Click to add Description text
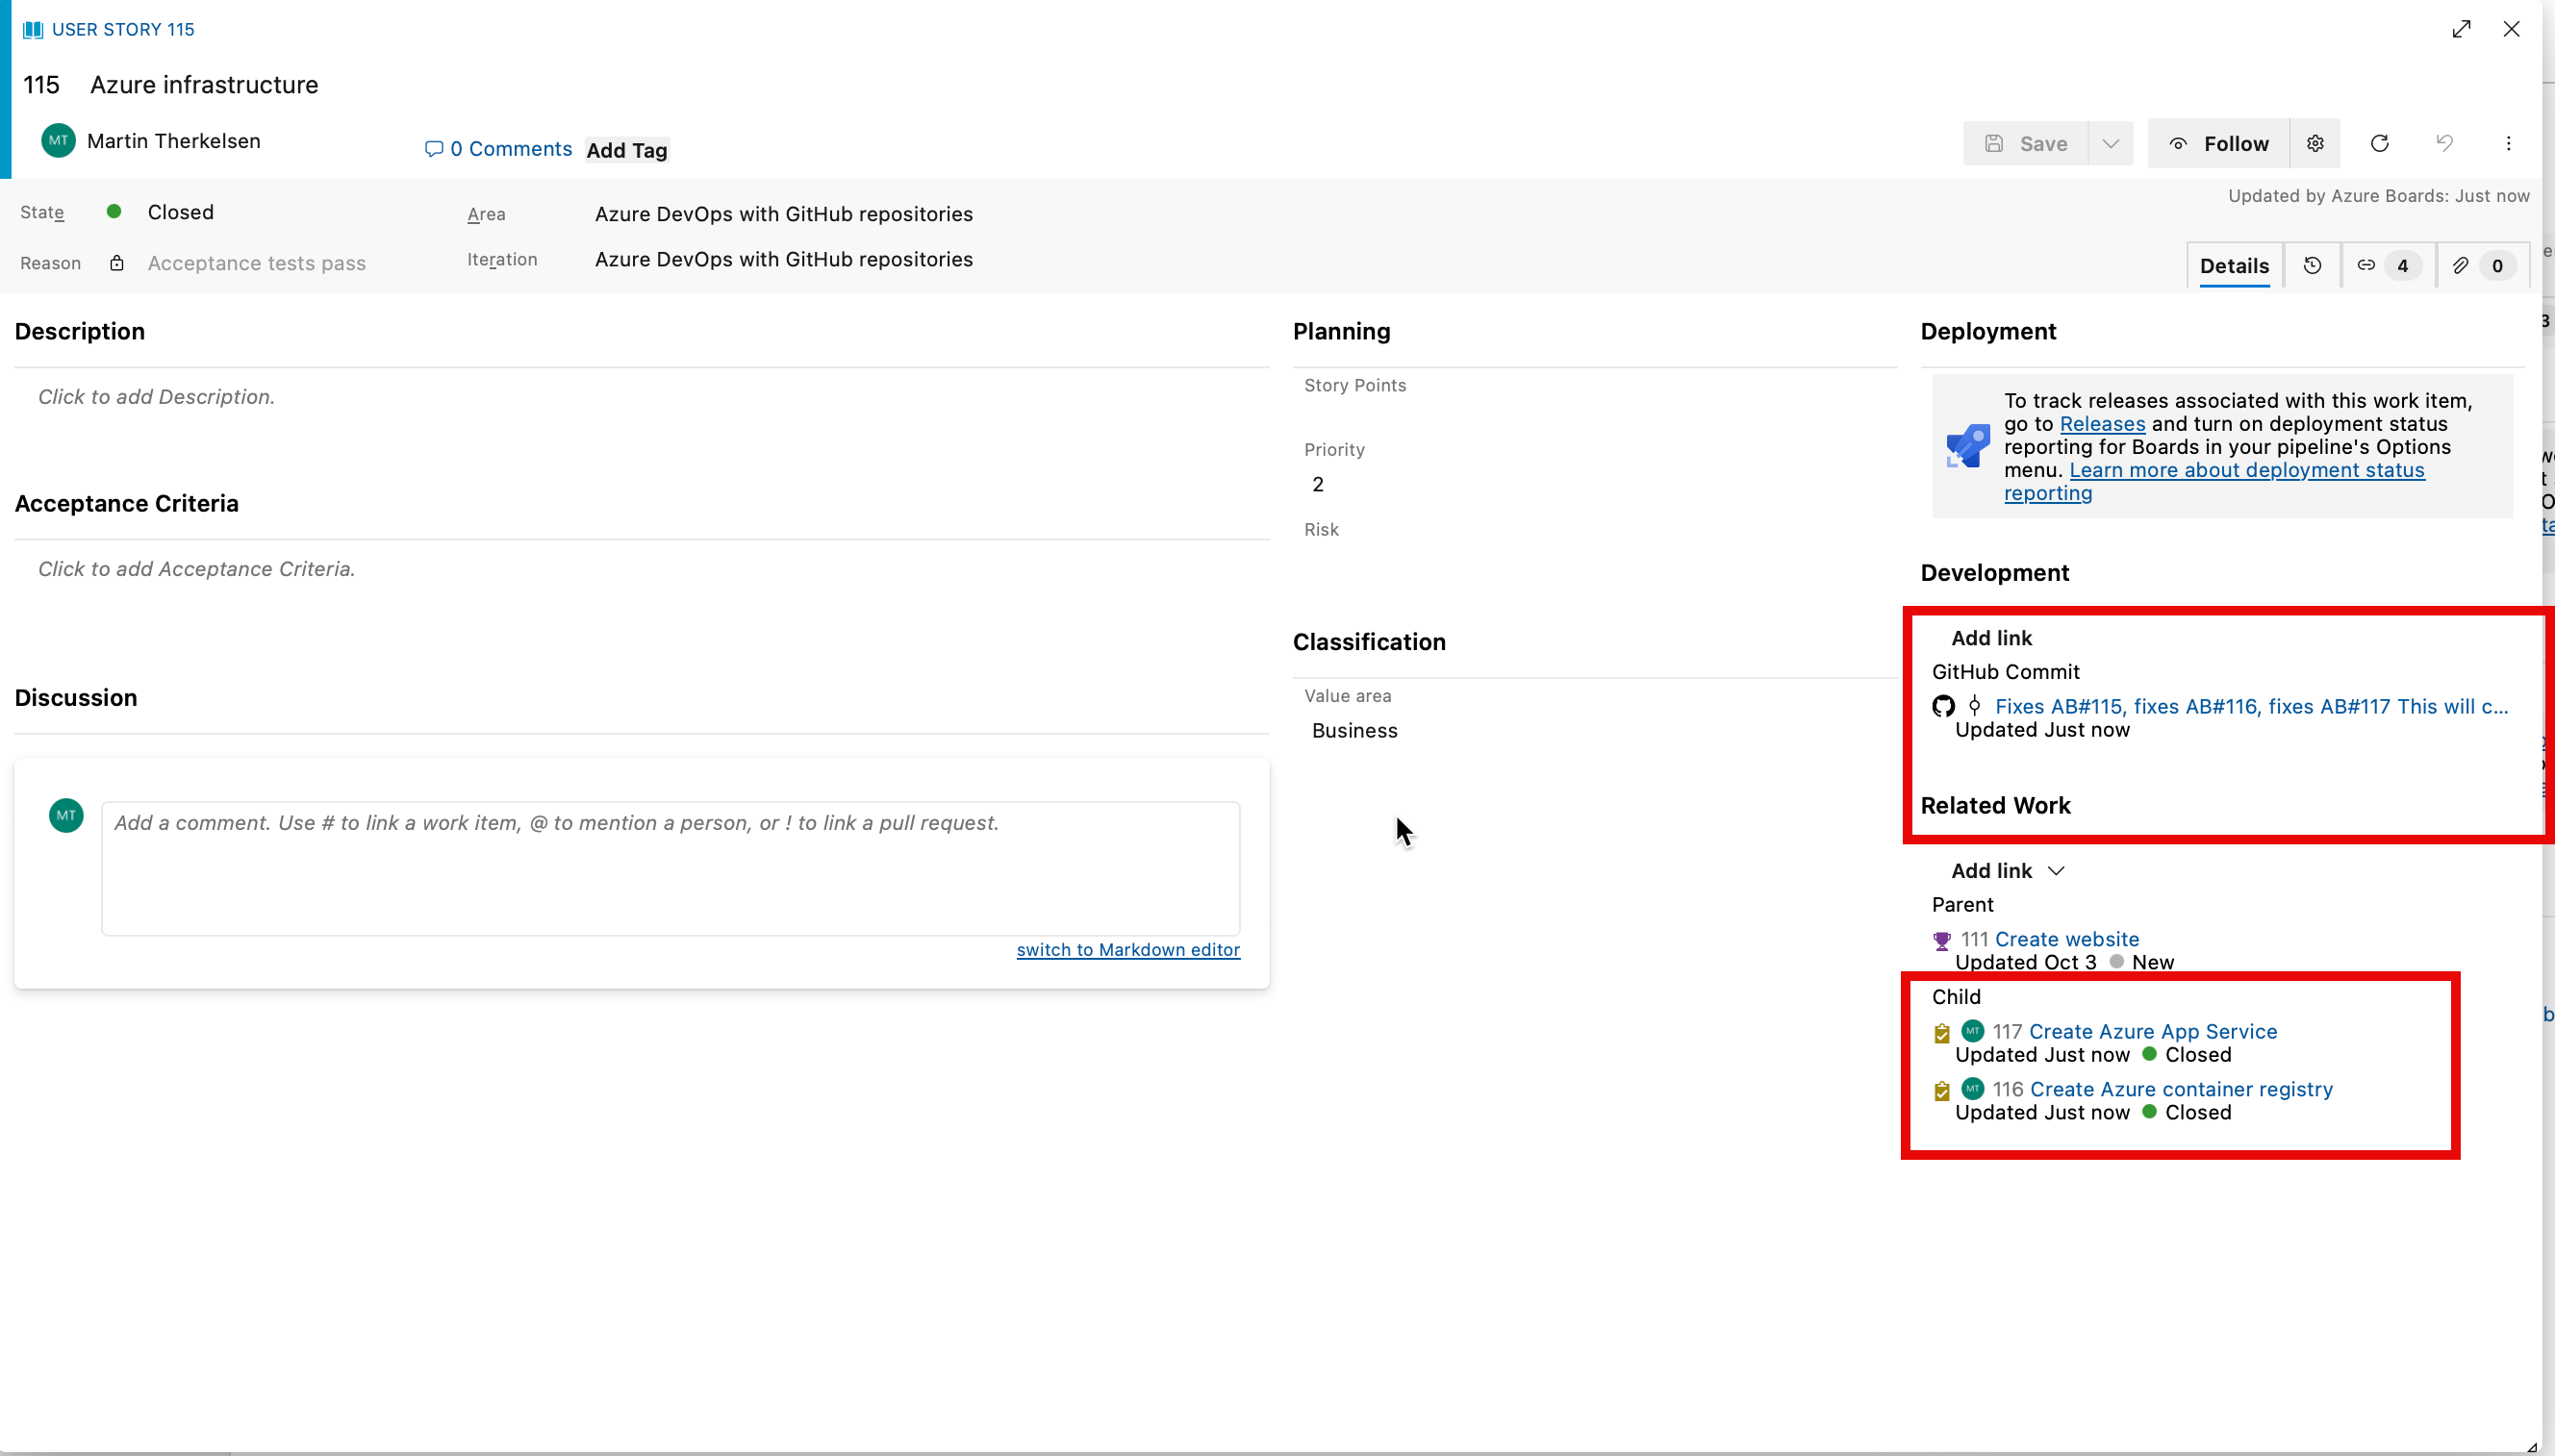The image size is (2555, 1456). click(x=156, y=397)
